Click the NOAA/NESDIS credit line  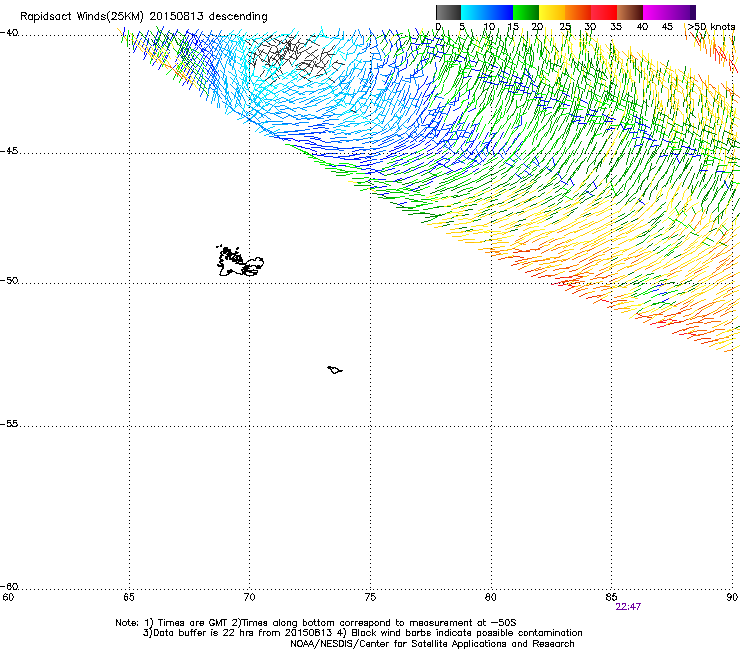click(x=432, y=644)
